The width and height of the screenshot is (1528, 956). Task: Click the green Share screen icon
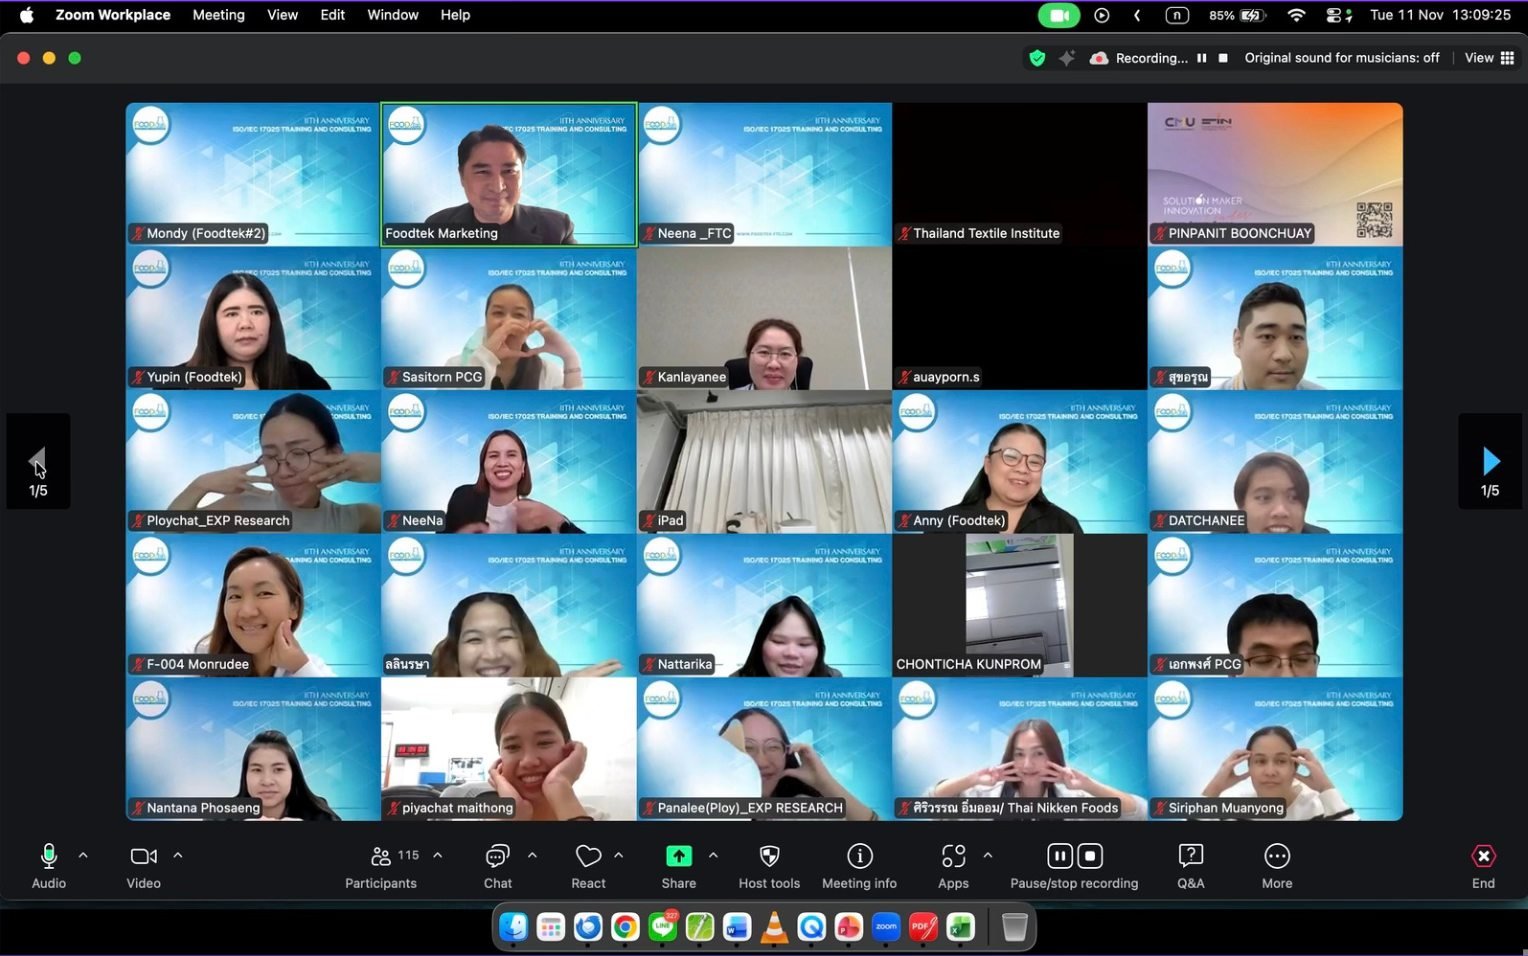pos(678,856)
